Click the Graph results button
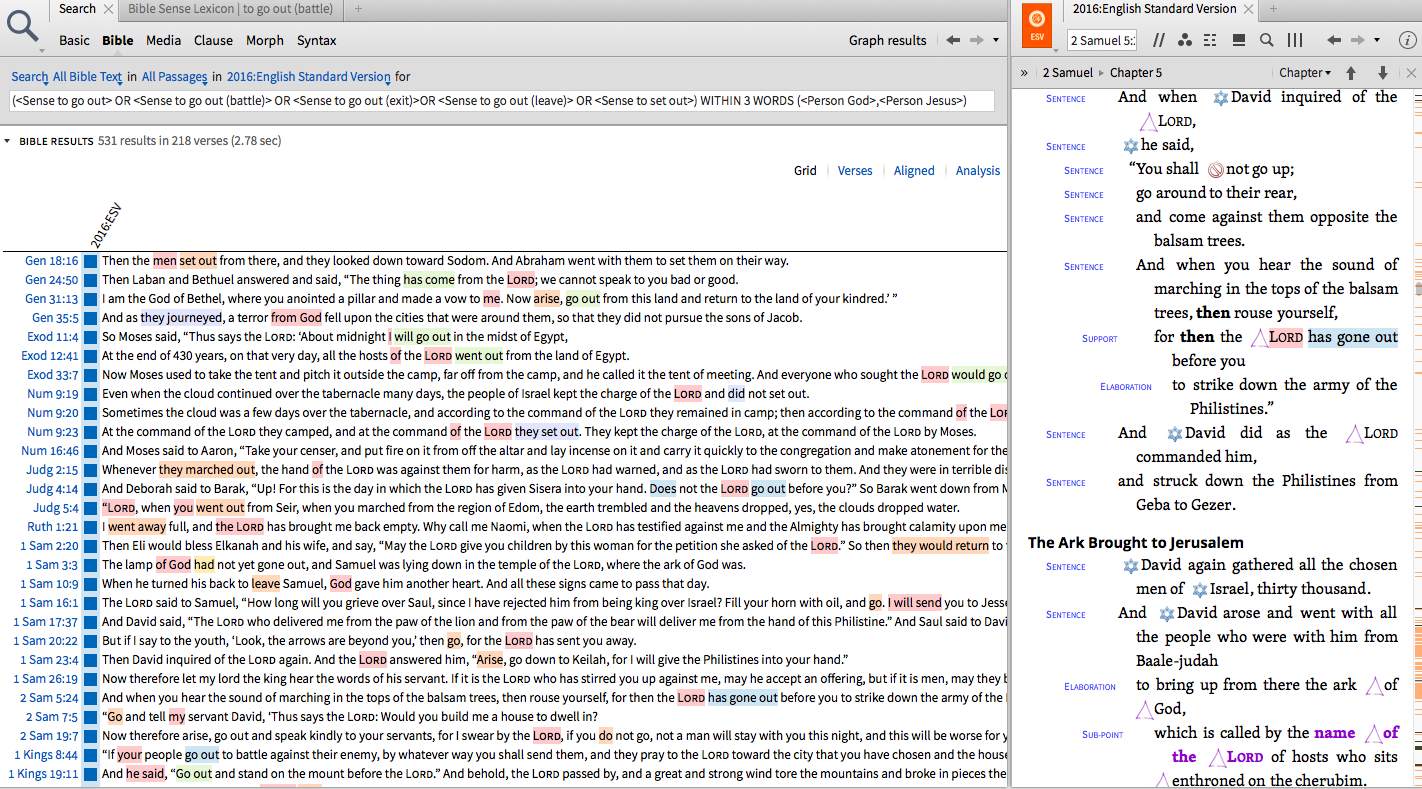The width and height of the screenshot is (1422, 789). [888, 41]
